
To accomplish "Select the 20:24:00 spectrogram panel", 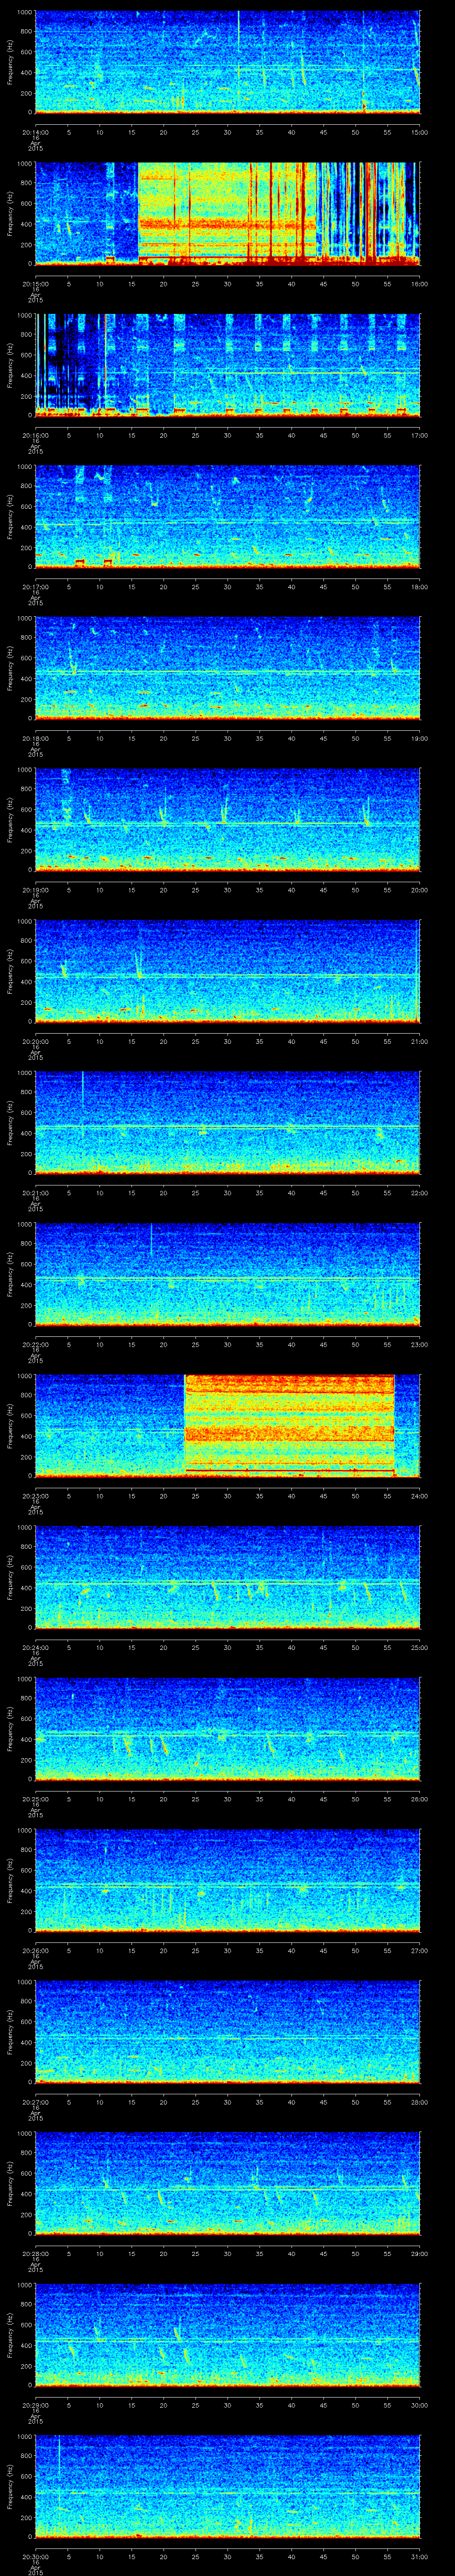I will click(x=228, y=1577).
